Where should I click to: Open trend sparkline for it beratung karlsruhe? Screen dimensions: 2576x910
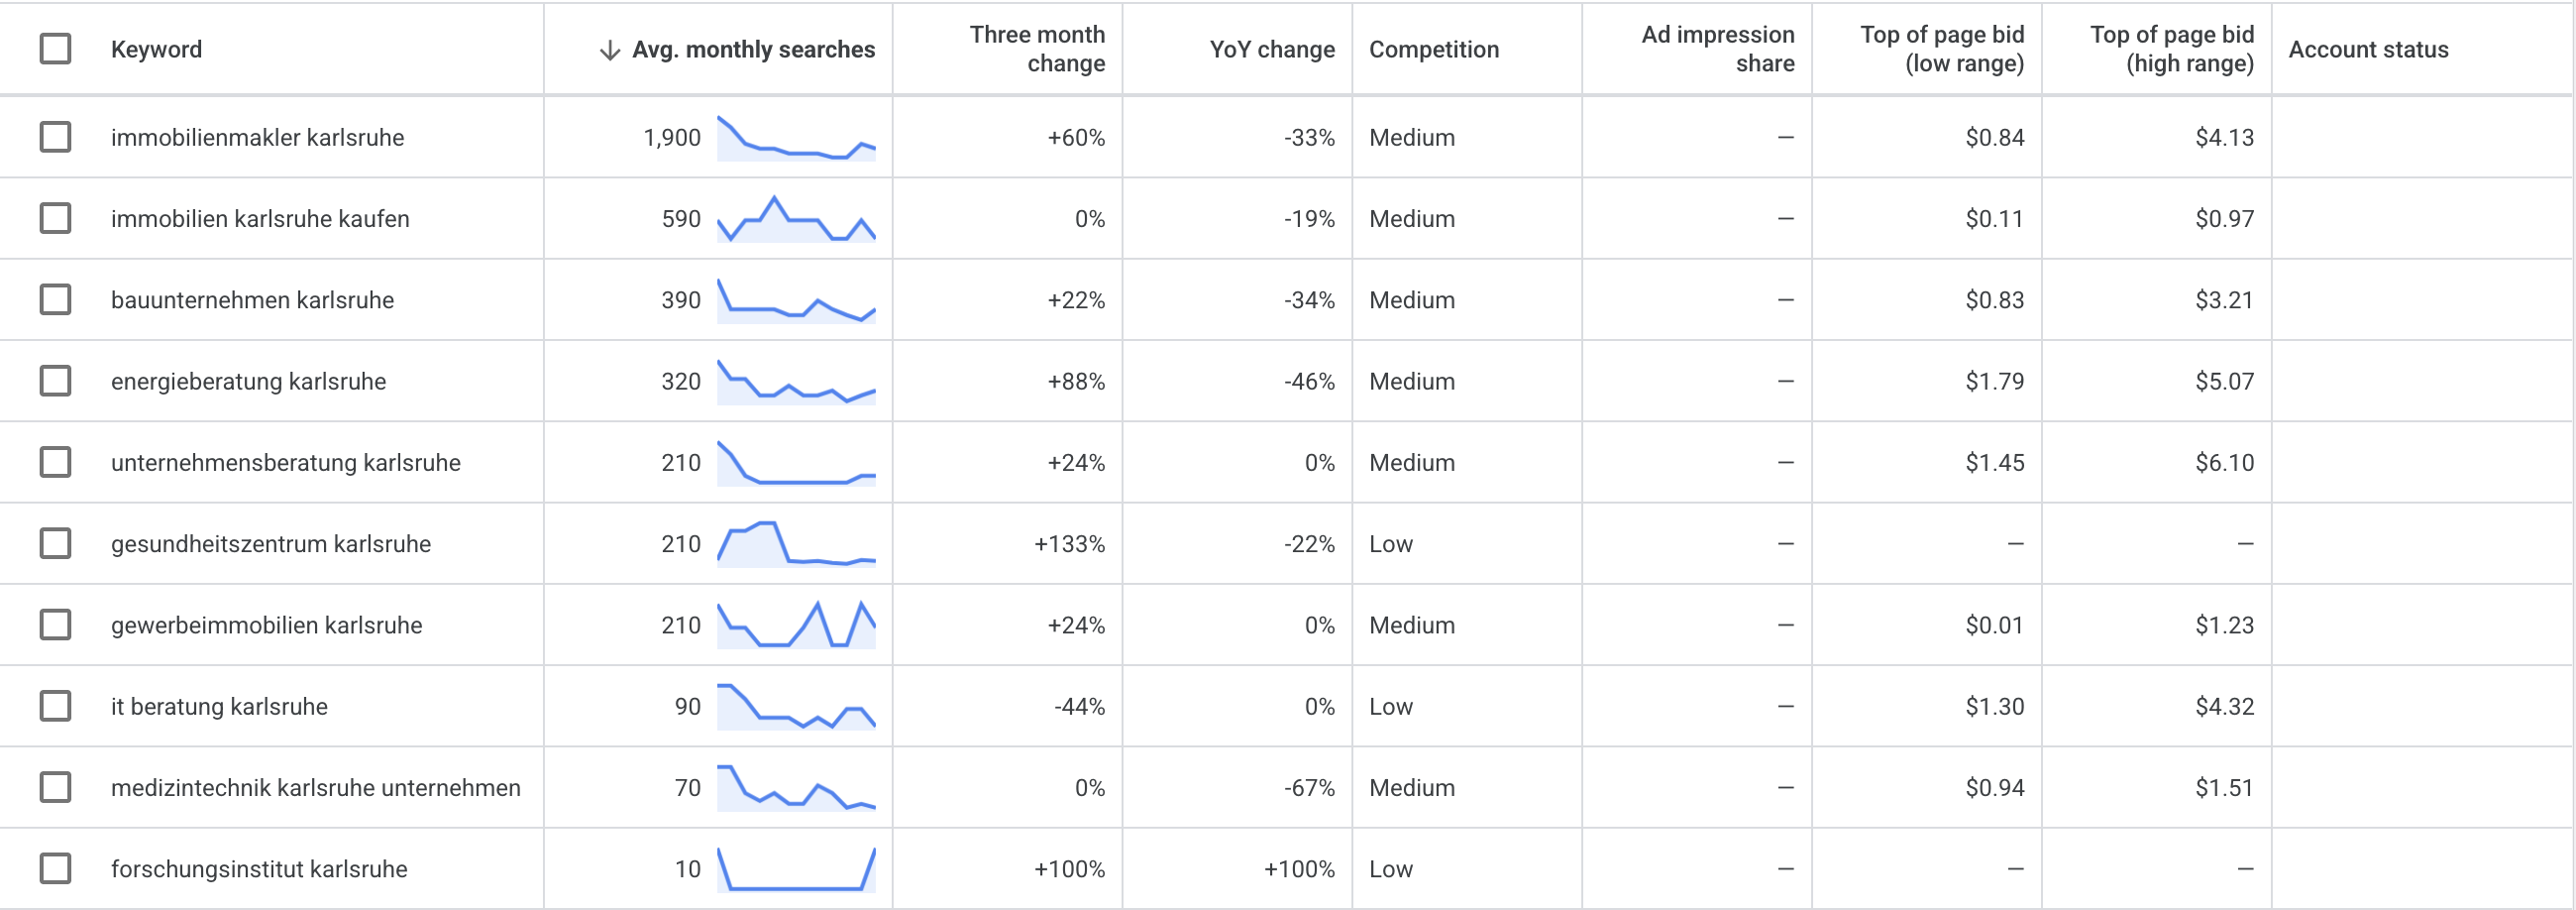click(x=796, y=706)
